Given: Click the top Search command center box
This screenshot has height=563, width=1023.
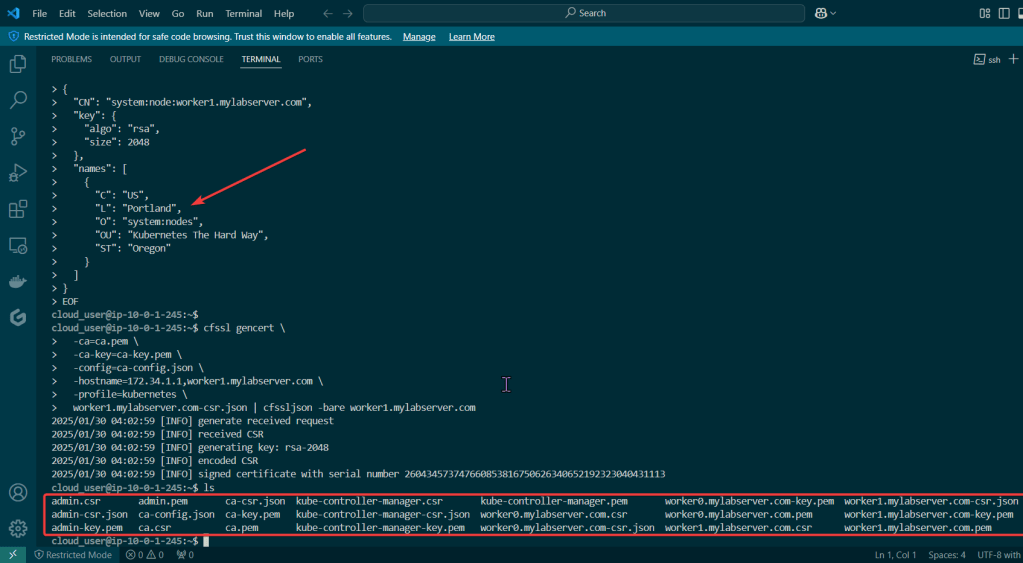Looking at the screenshot, I should 584,13.
